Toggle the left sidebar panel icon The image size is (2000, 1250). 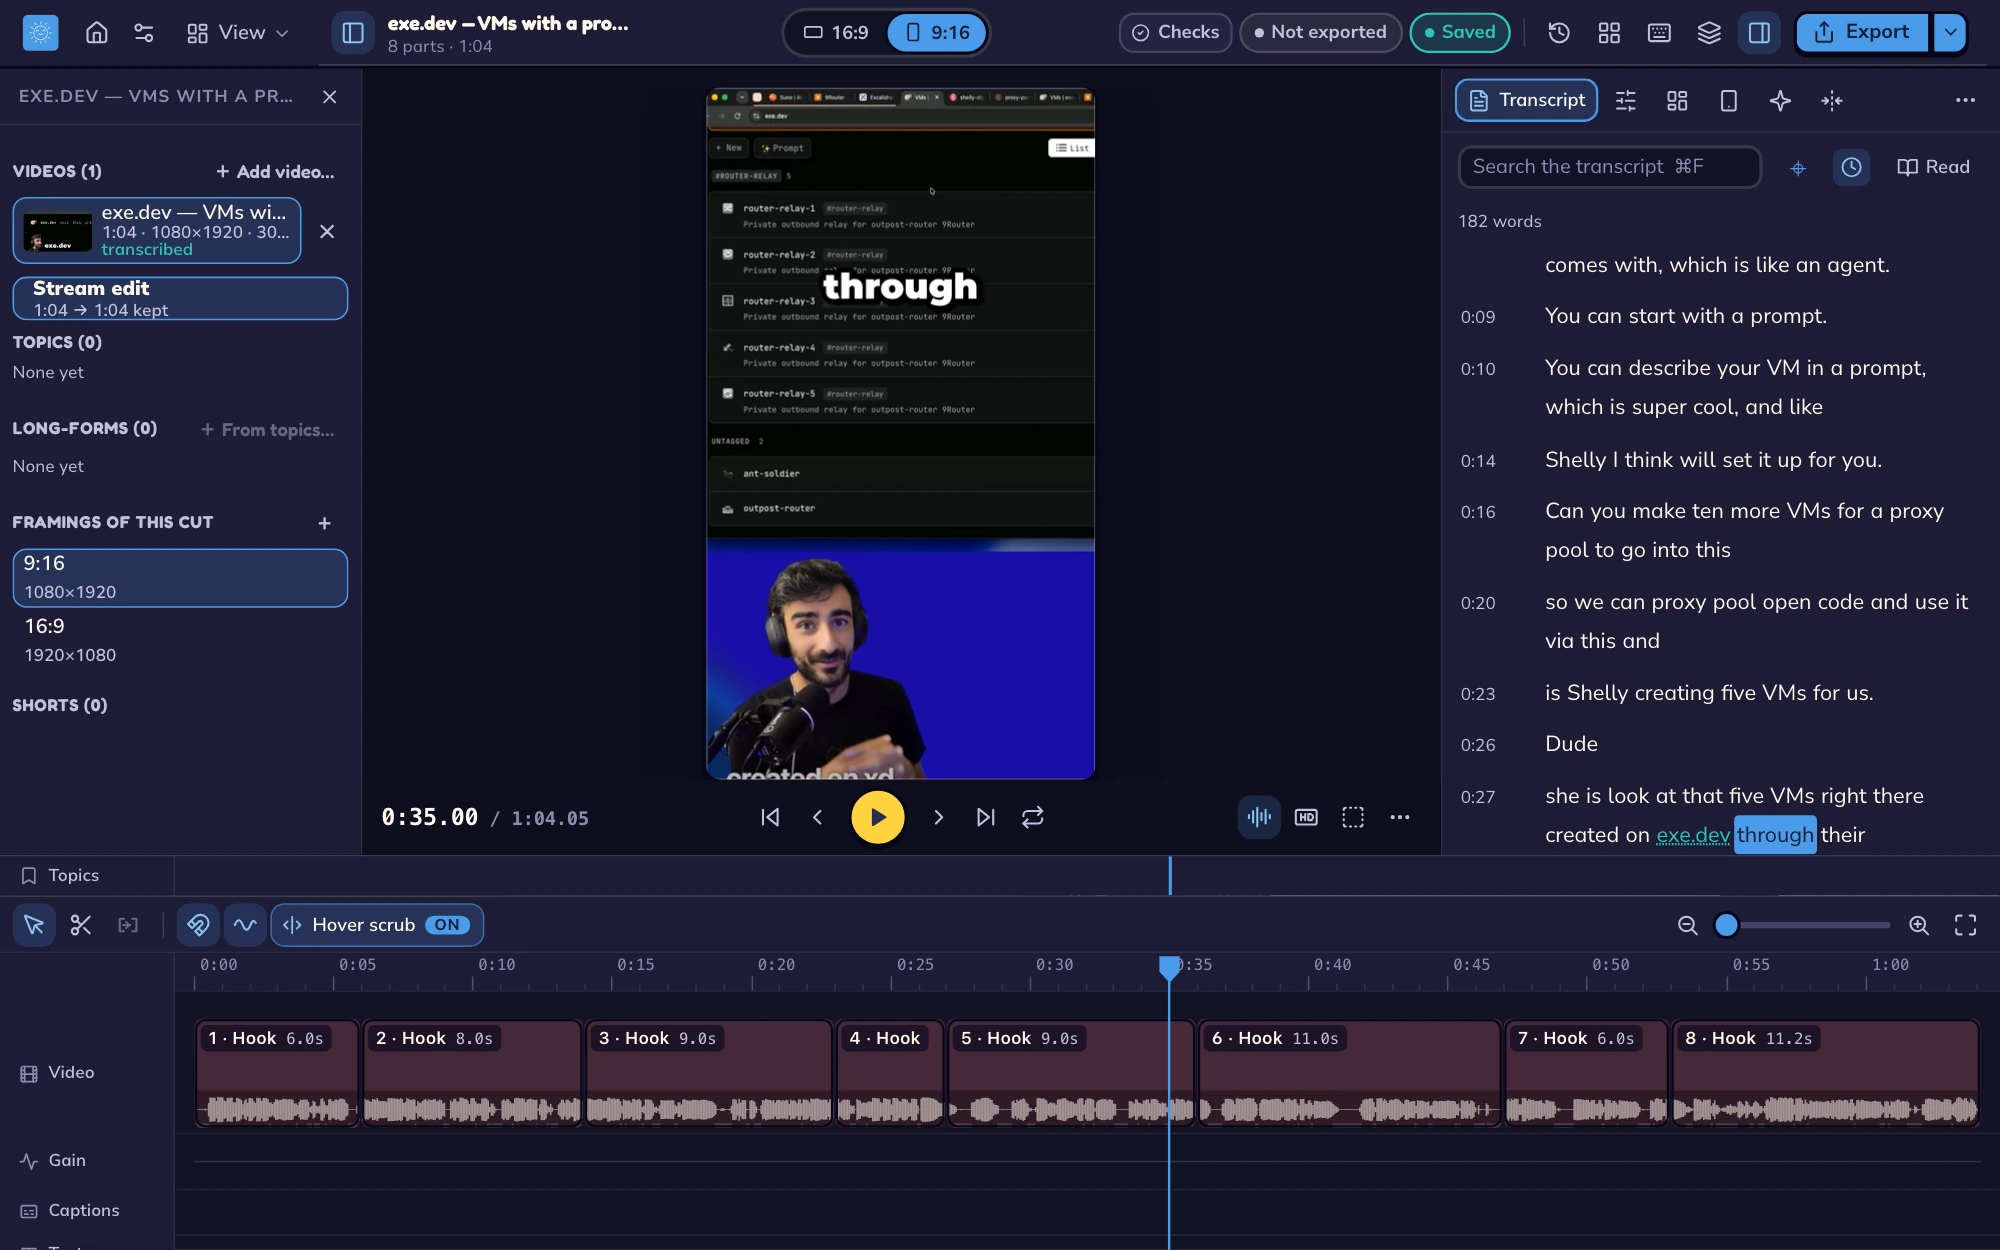(x=352, y=32)
